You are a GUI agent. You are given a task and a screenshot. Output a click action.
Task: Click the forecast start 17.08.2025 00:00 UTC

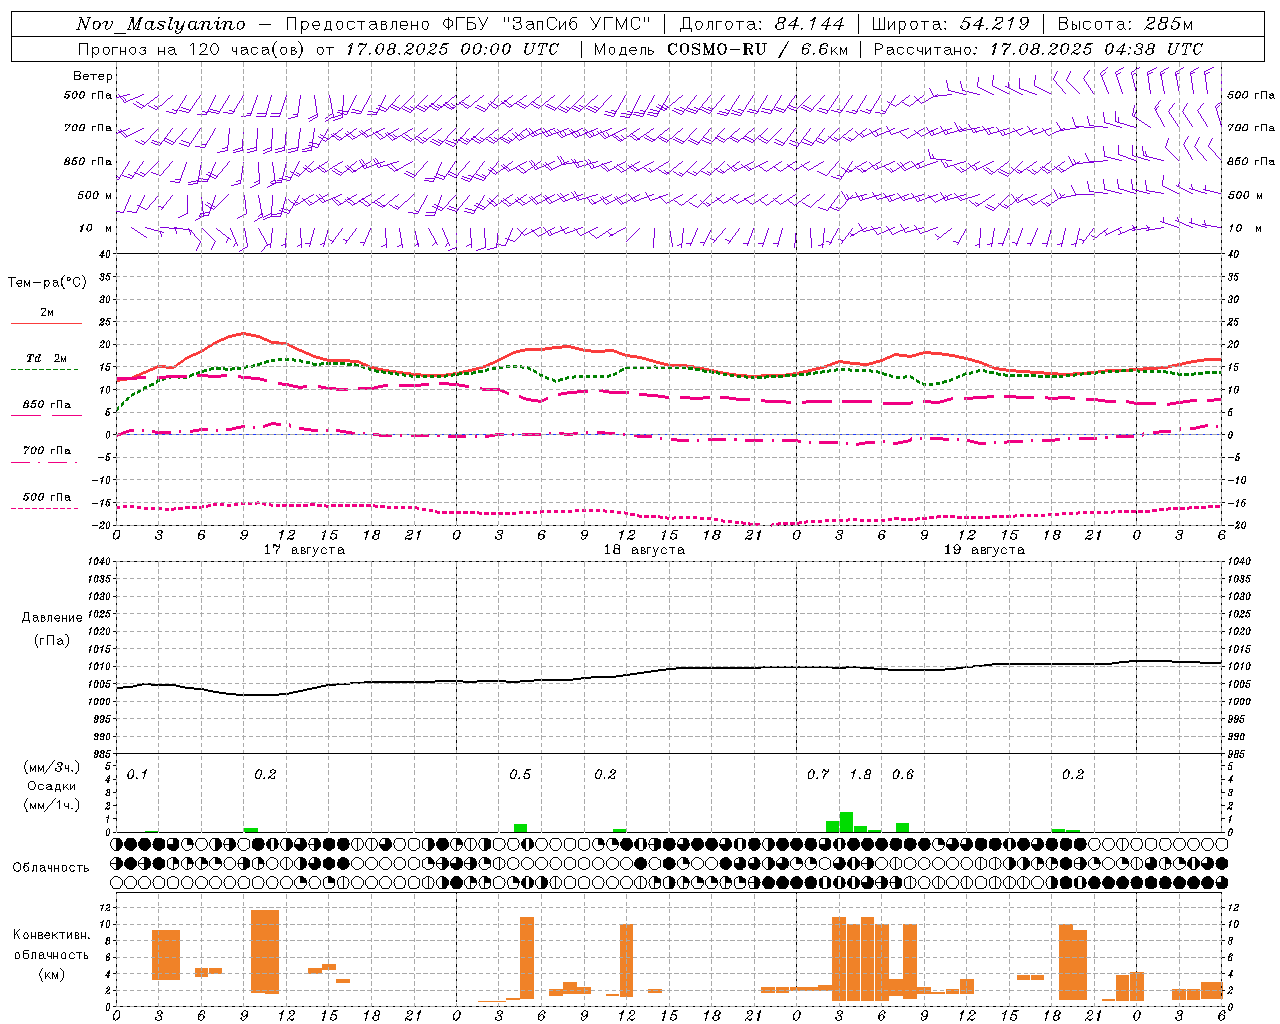tap(452, 49)
